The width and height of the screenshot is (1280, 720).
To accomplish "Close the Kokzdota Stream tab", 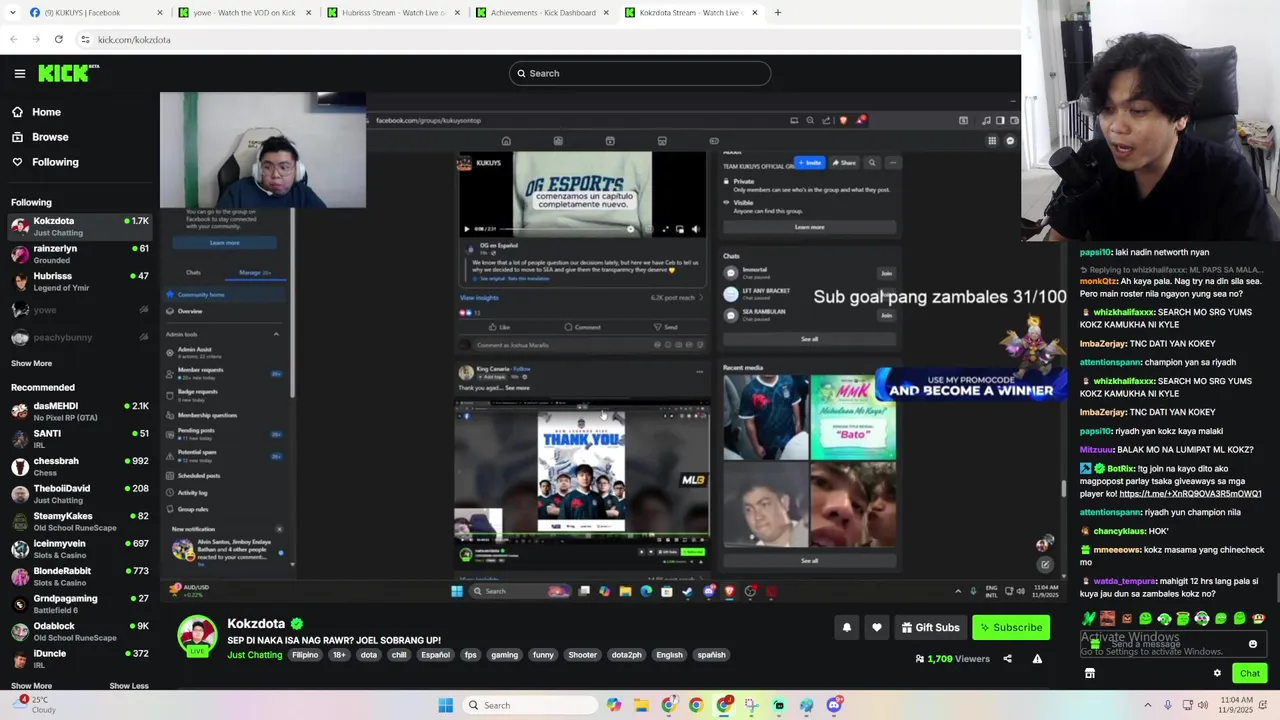I will point(755,13).
